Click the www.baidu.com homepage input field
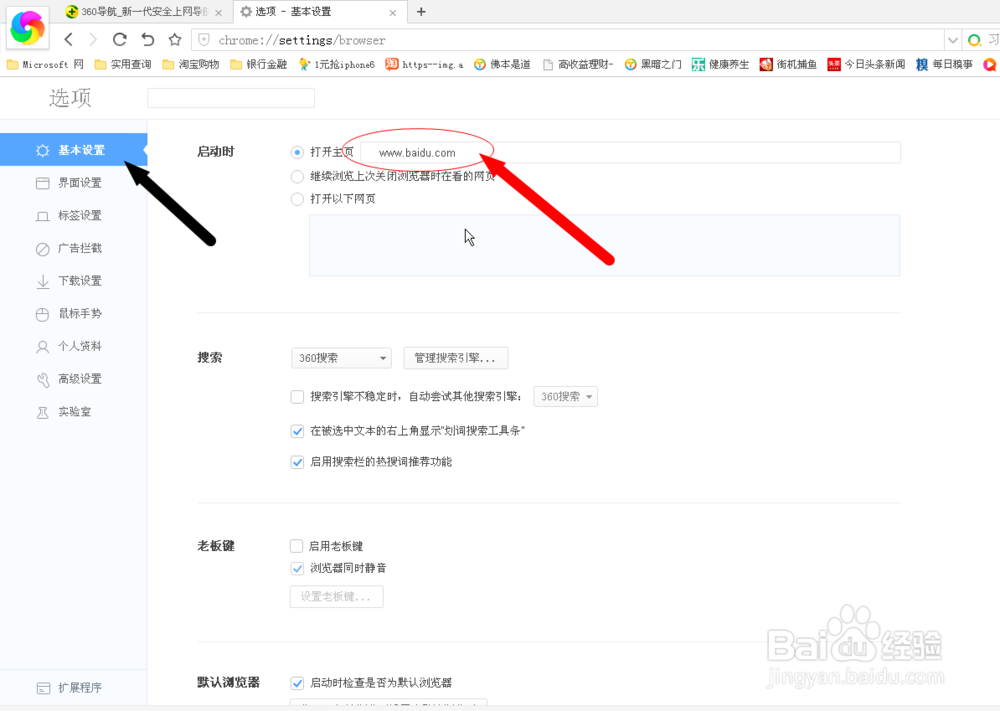Screen dimensions: 1000x711 click(x=600, y=152)
